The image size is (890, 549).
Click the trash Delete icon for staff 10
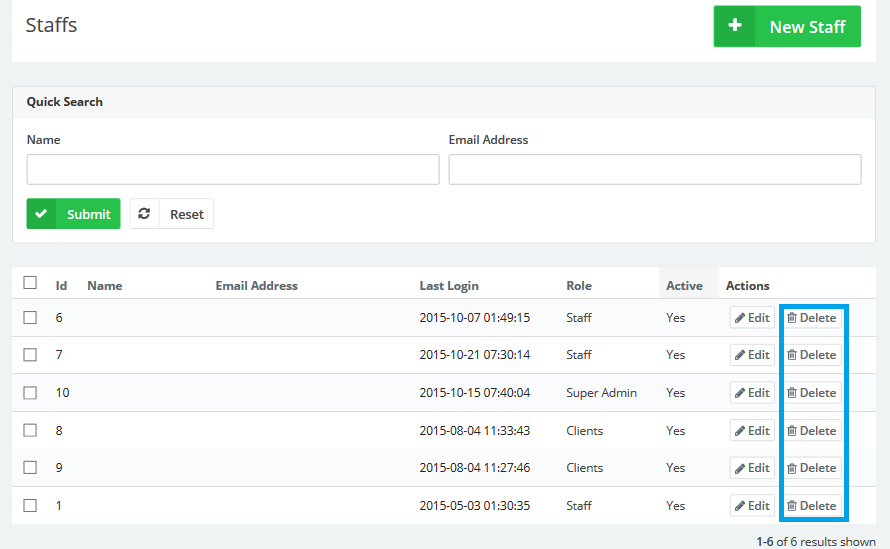(x=792, y=393)
